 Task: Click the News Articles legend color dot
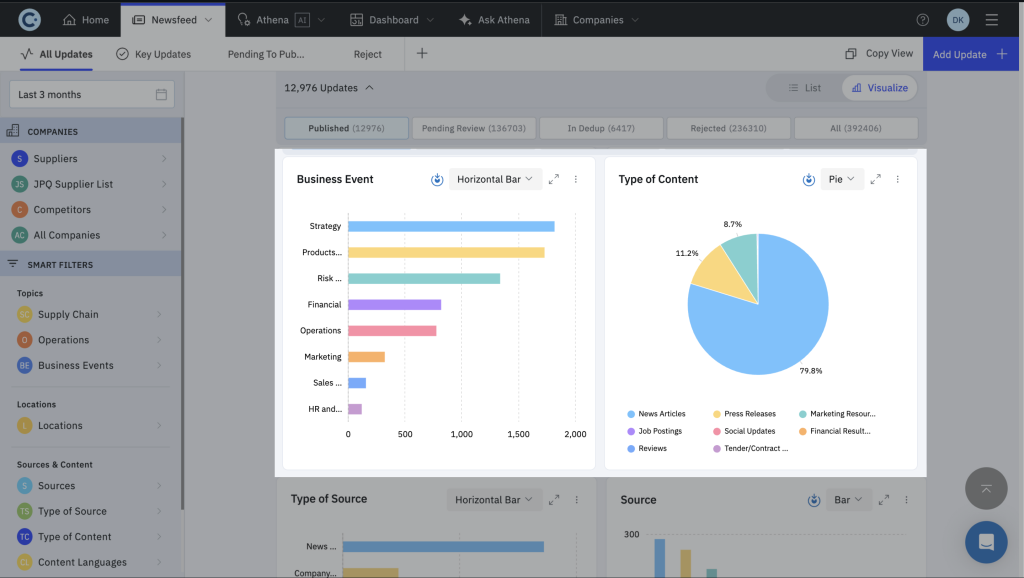point(629,414)
